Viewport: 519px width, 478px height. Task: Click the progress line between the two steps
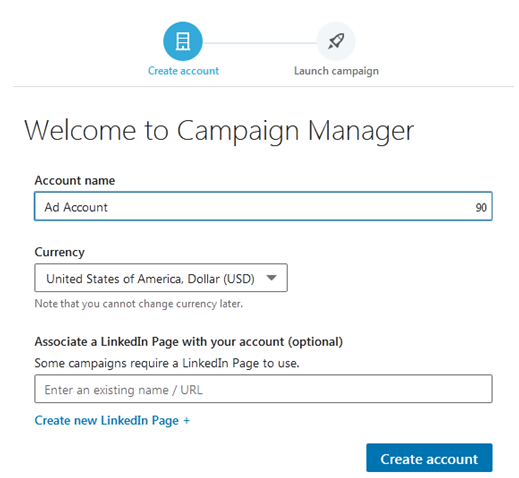click(x=259, y=43)
